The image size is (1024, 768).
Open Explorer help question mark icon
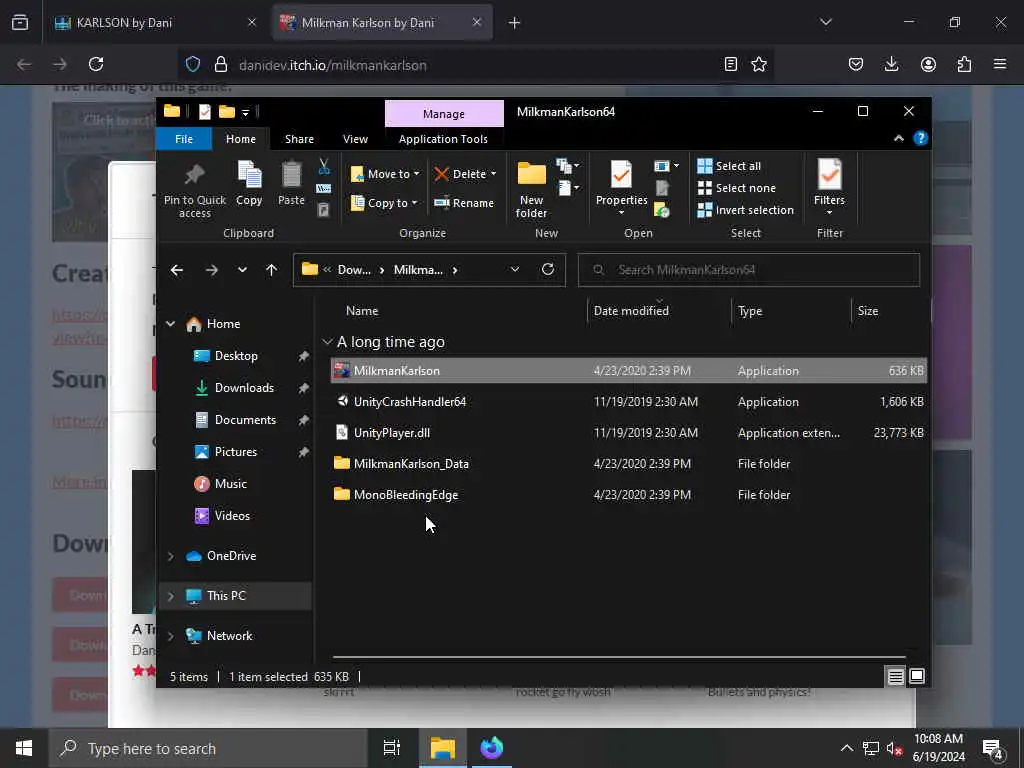tap(920, 138)
